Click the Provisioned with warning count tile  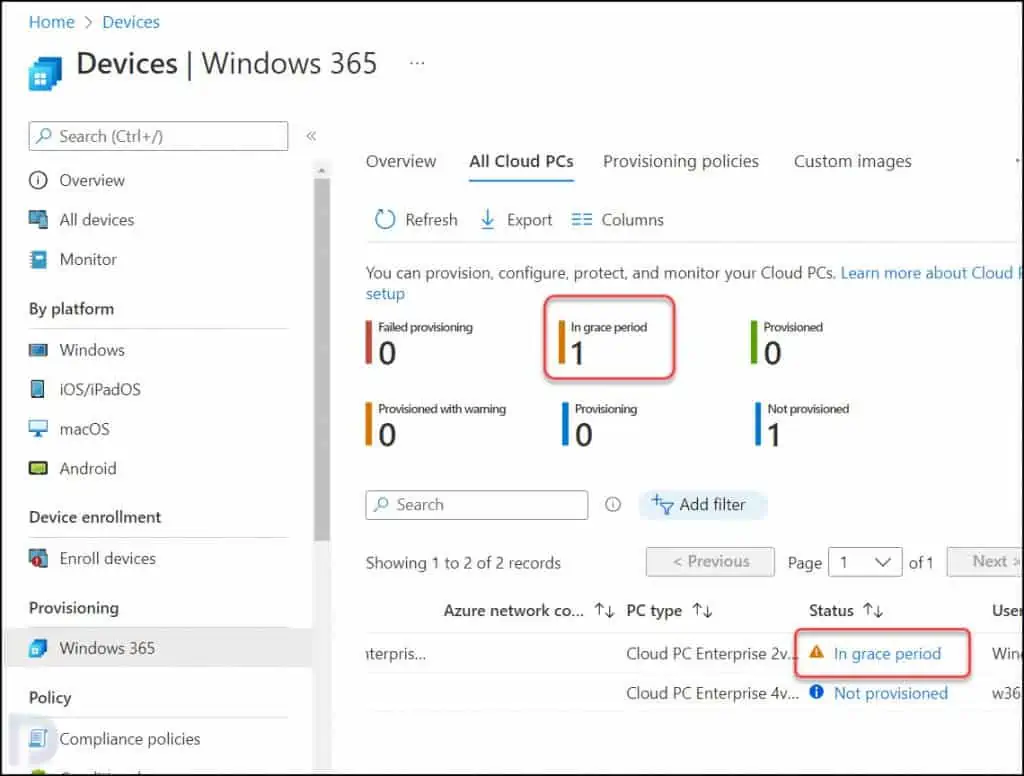[x=436, y=425]
